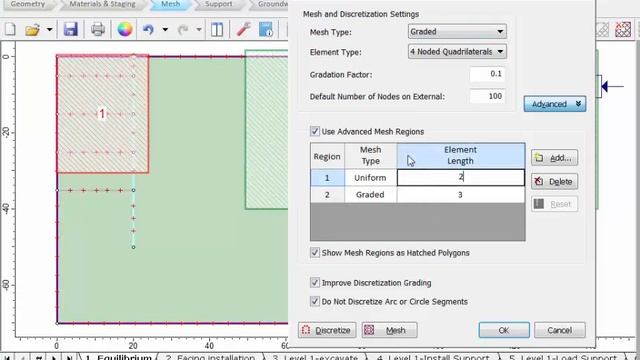The image size is (640, 360).
Task: Click the red mesh grid icon at top right
Action: 623,29
